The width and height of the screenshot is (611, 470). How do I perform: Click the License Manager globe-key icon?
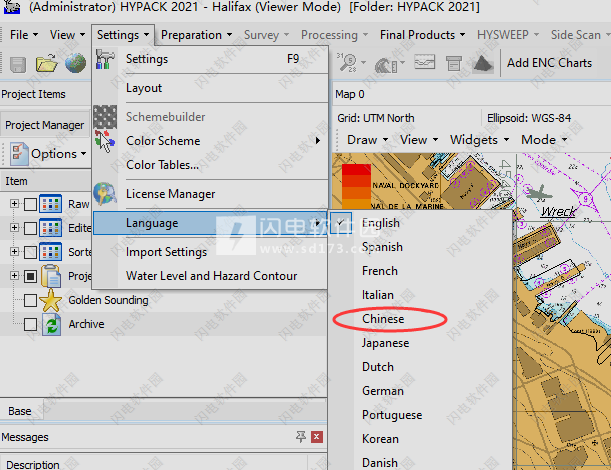pos(105,193)
